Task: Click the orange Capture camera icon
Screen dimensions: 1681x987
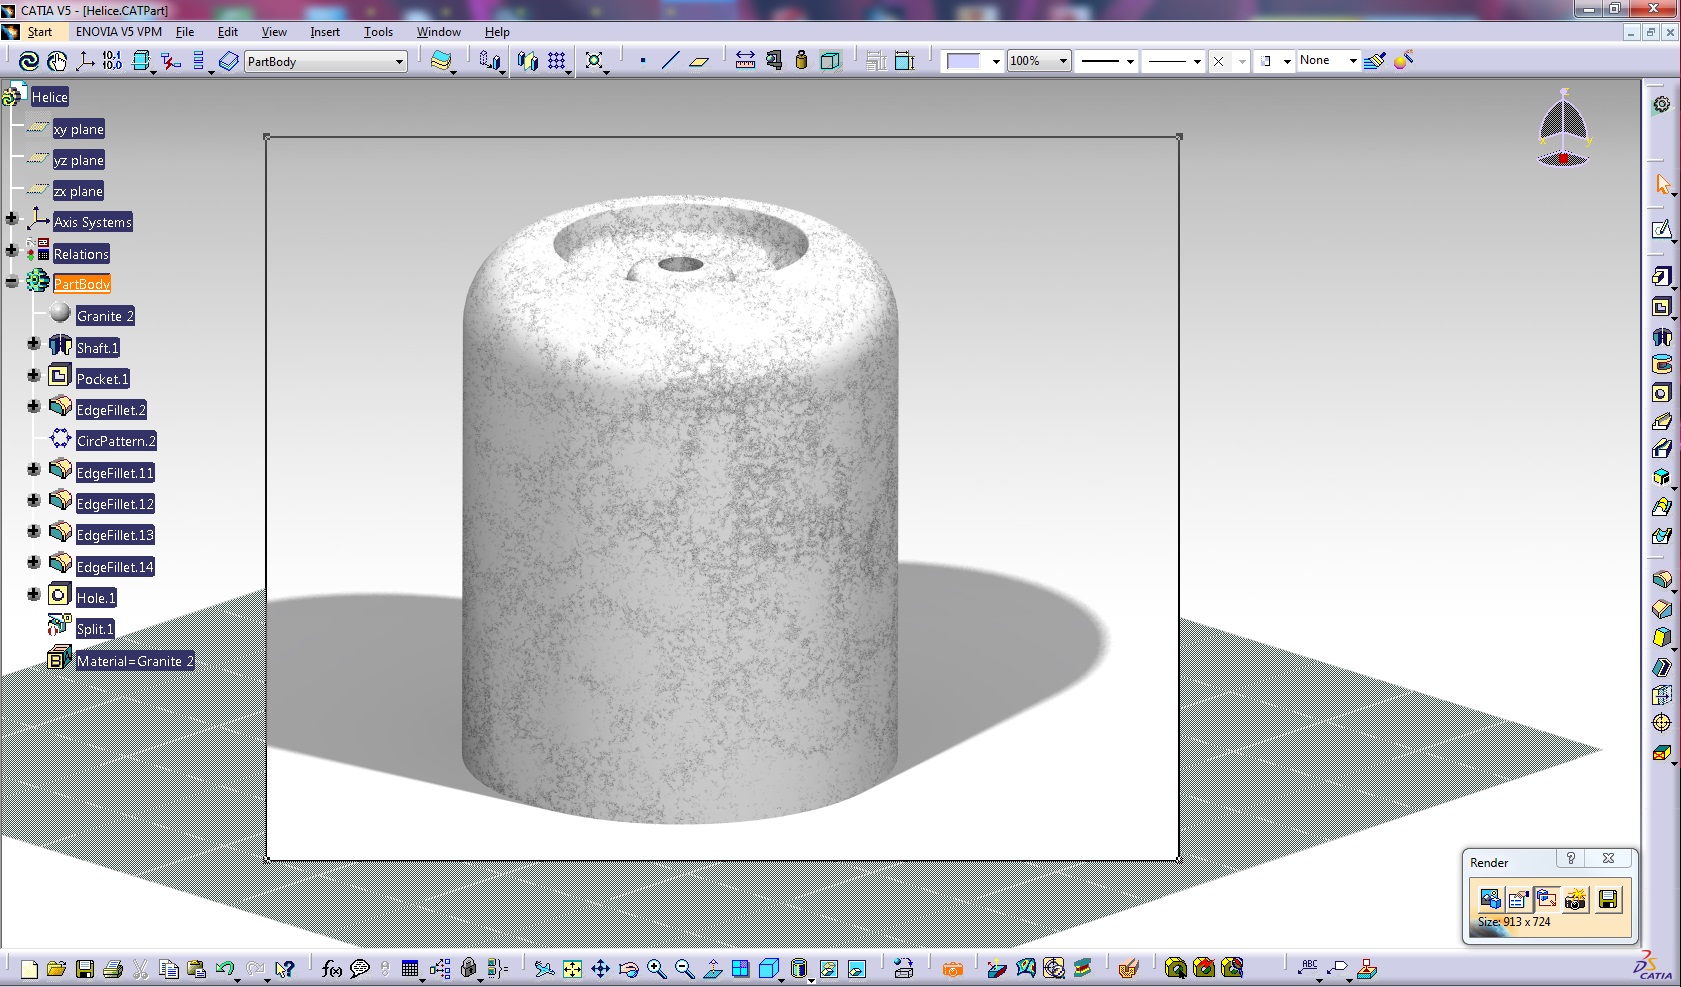Action: coord(952,969)
